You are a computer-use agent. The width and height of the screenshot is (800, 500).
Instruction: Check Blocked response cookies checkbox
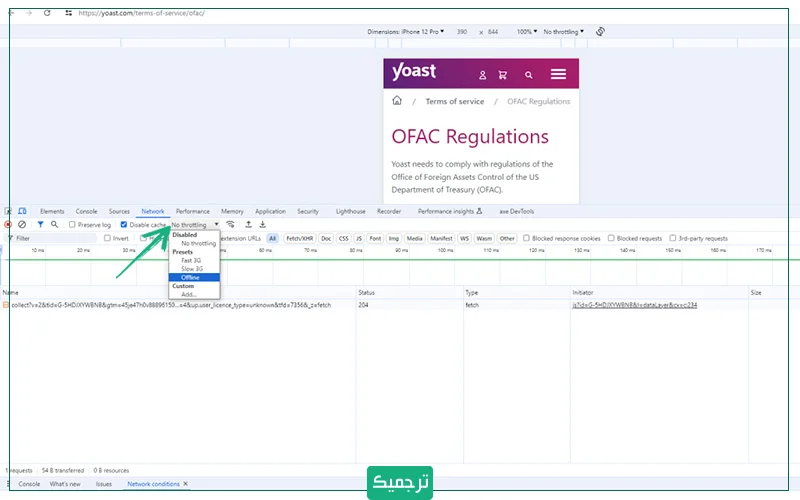[x=526, y=238]
